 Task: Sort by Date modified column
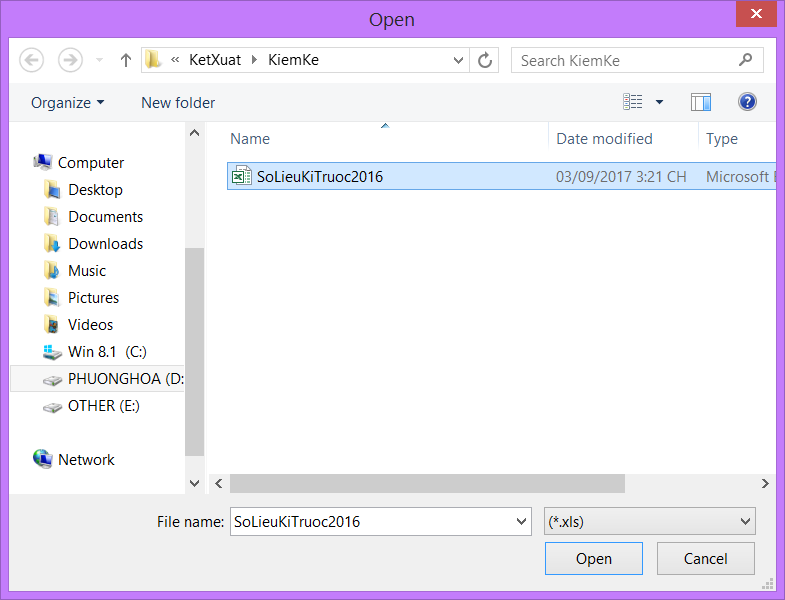(x=604, y=139)
